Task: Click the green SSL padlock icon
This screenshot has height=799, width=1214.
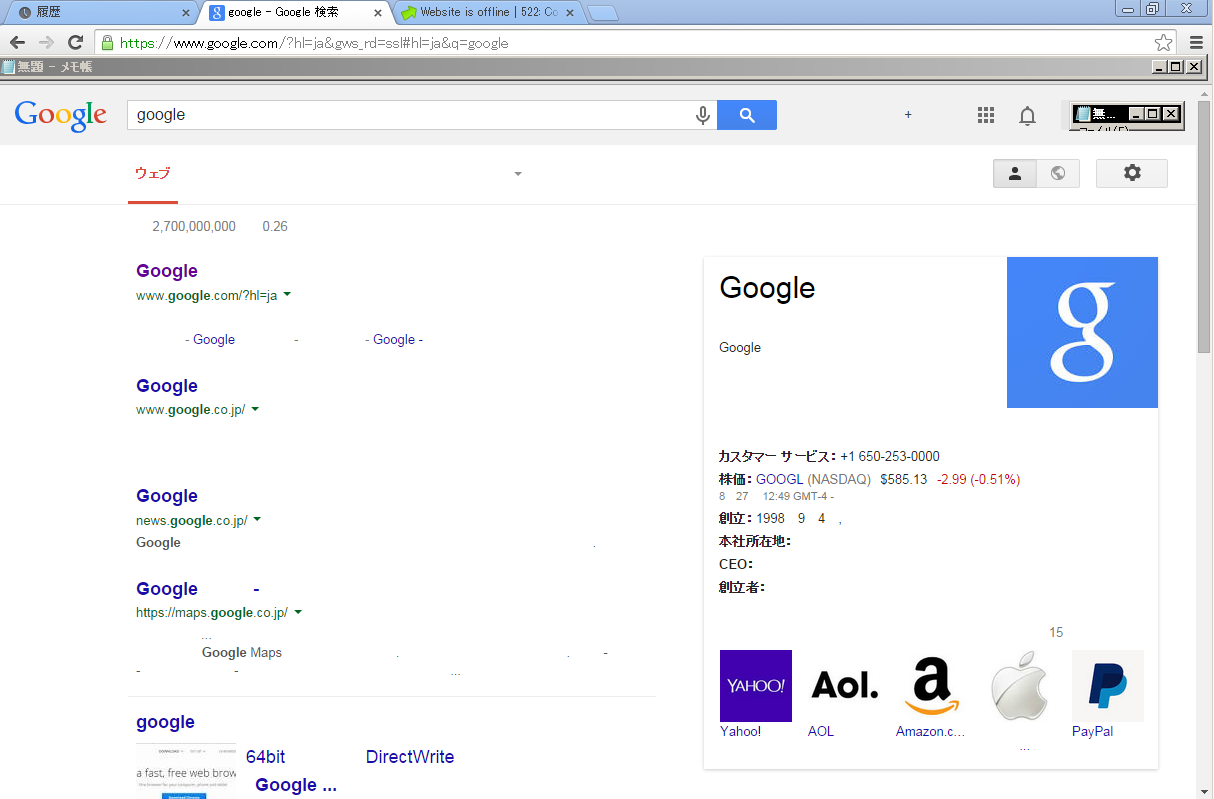Action: 107,43
